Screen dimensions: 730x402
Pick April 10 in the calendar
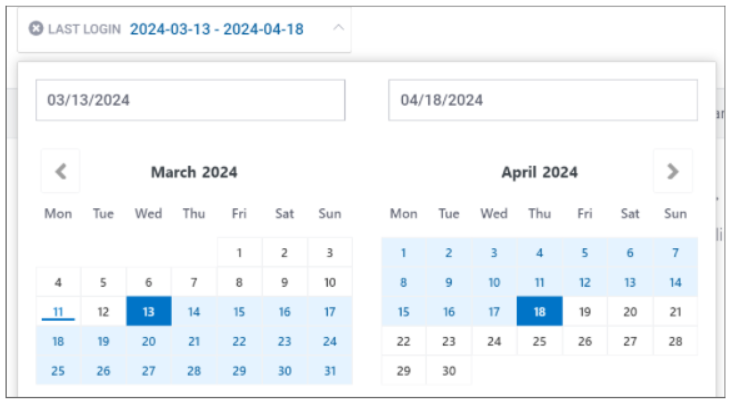point(494,282)
